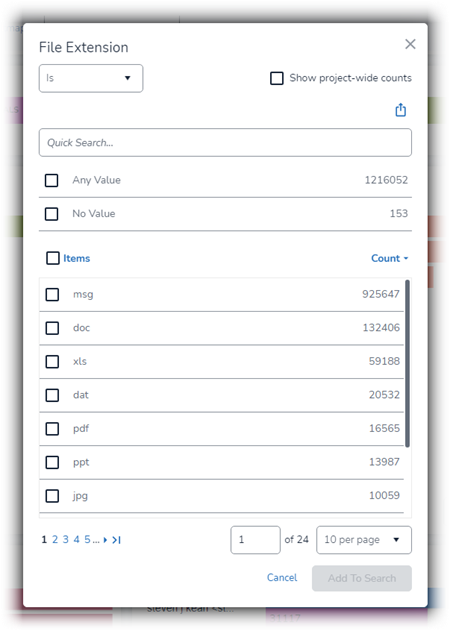The image size is (450, 631).
Task: Click the page number input box
Action: pos(255,540)
